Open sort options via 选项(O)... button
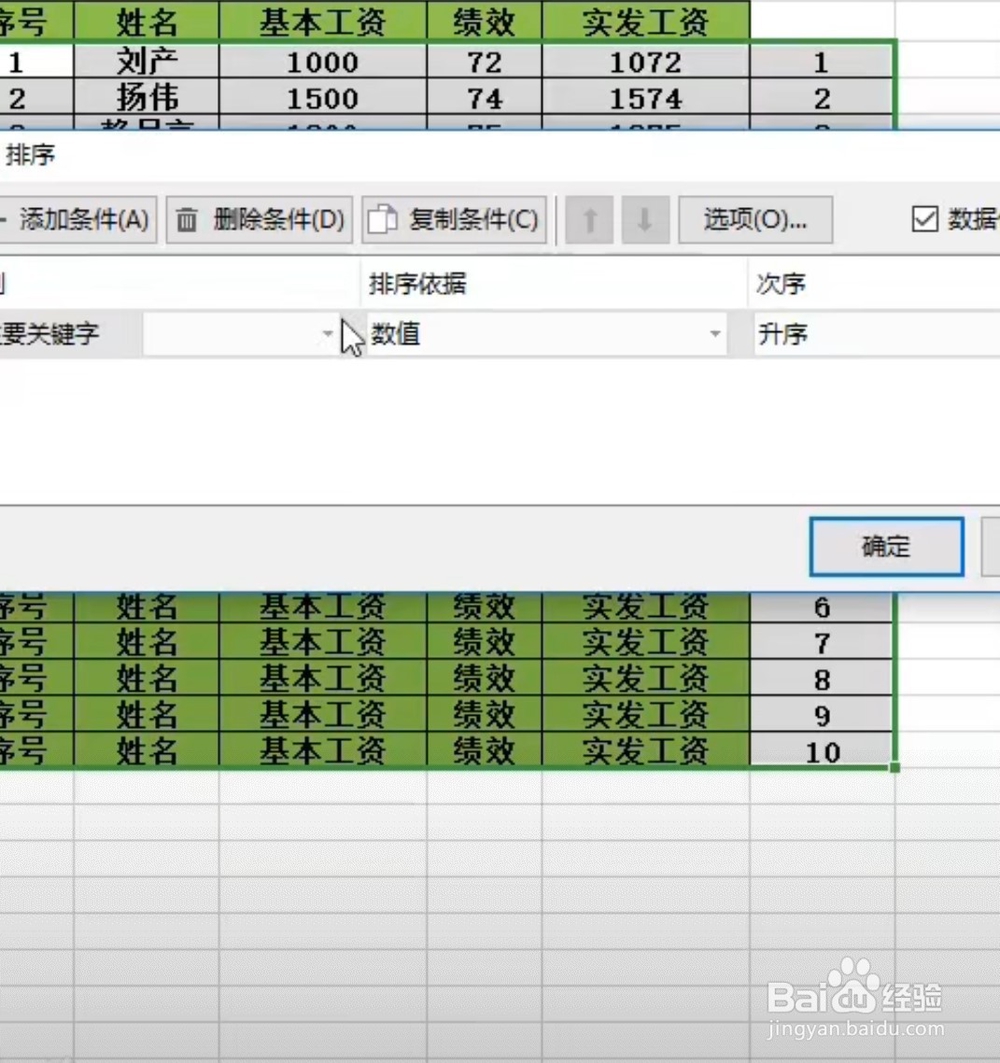The image size is (1000, 1063). (755, 220)
